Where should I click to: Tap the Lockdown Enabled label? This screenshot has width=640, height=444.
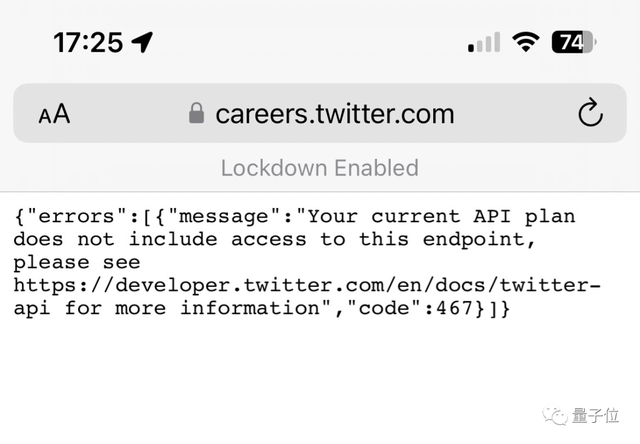[320, 168]
